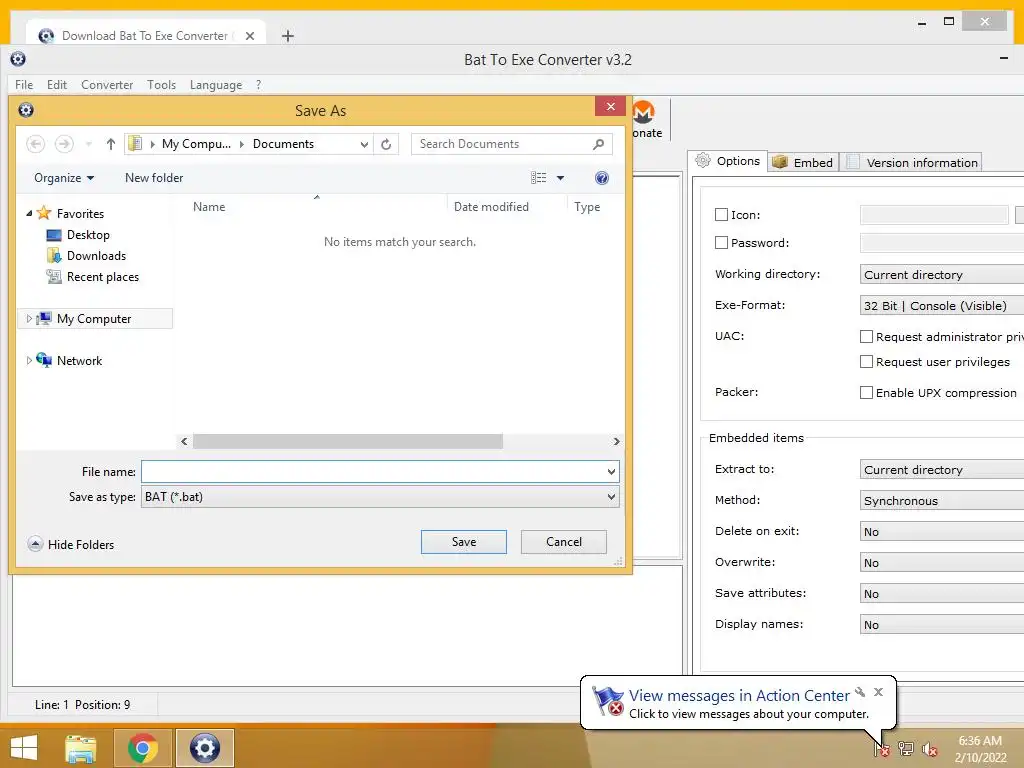This screenshot has height=768, width=1024.
Task: Select Downloads in Favorites
Action: 86,255
